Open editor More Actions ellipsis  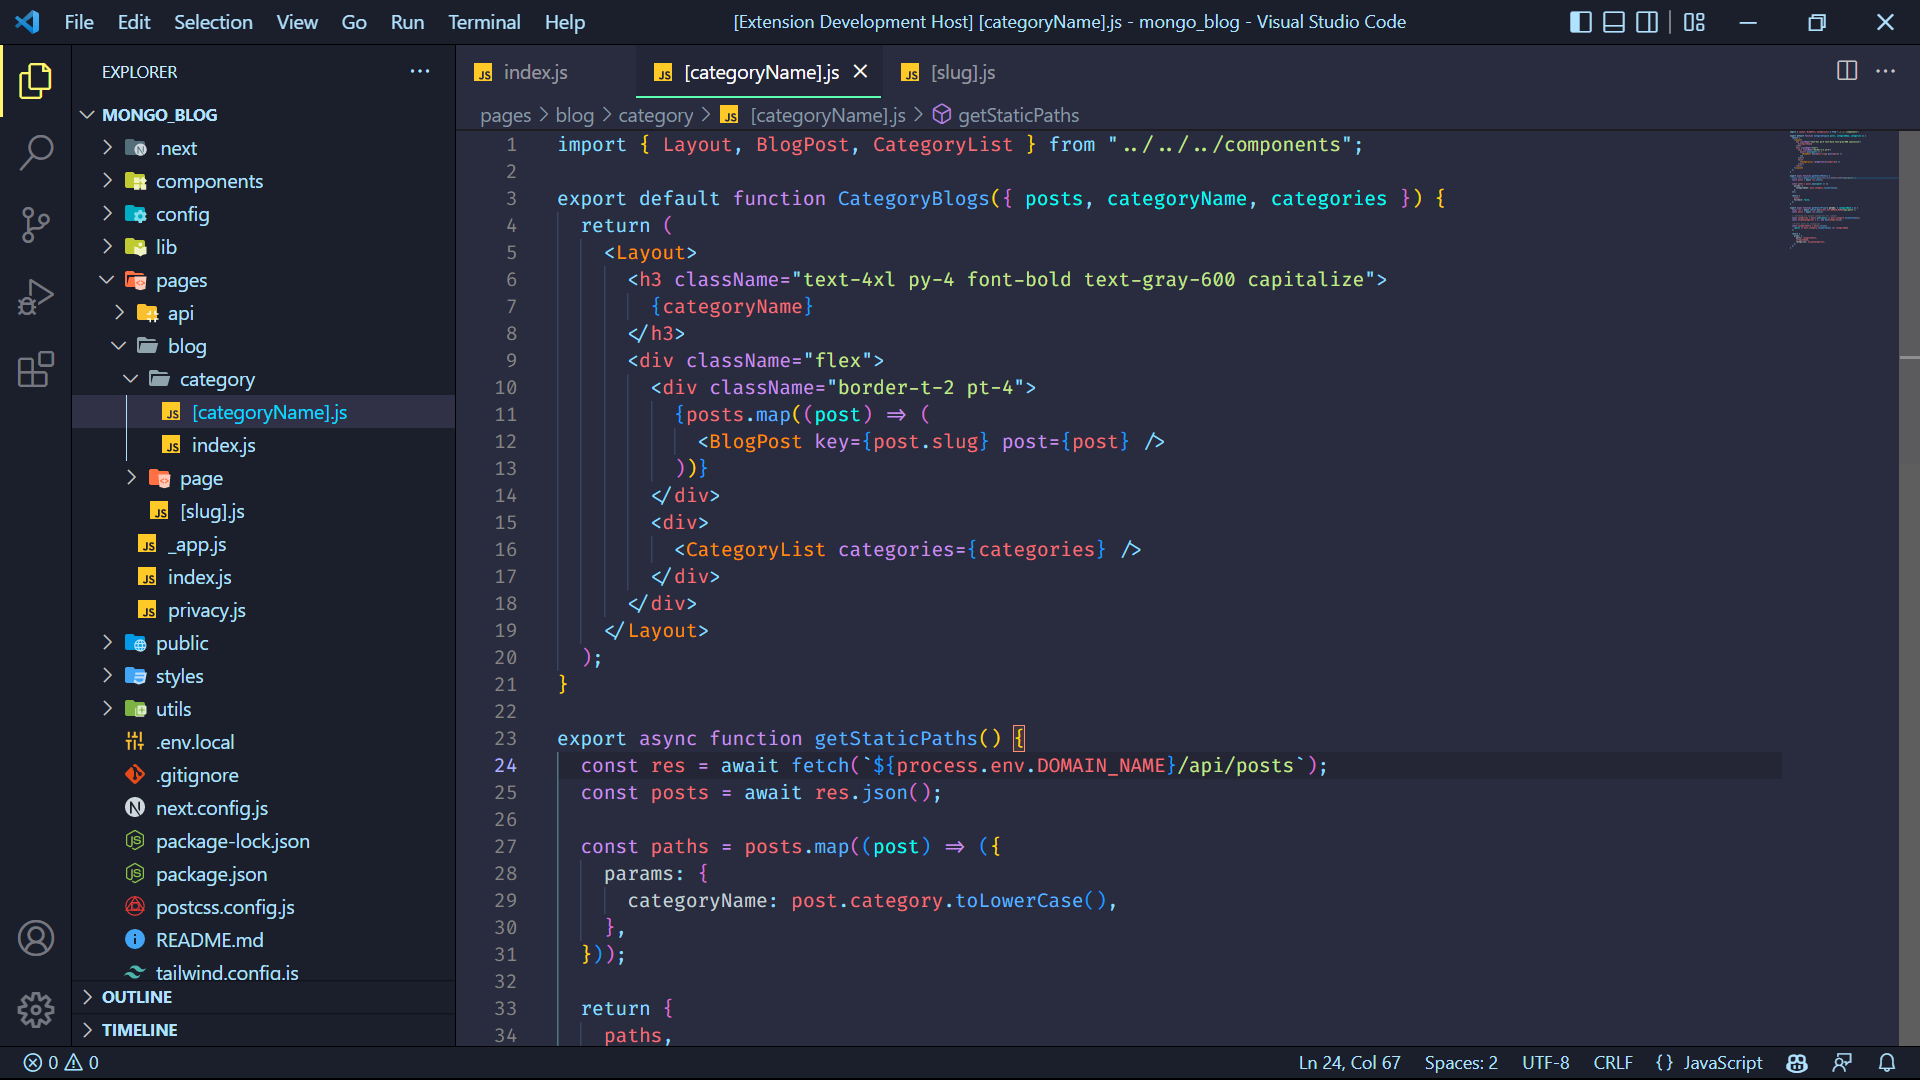tap(1885, 71)
